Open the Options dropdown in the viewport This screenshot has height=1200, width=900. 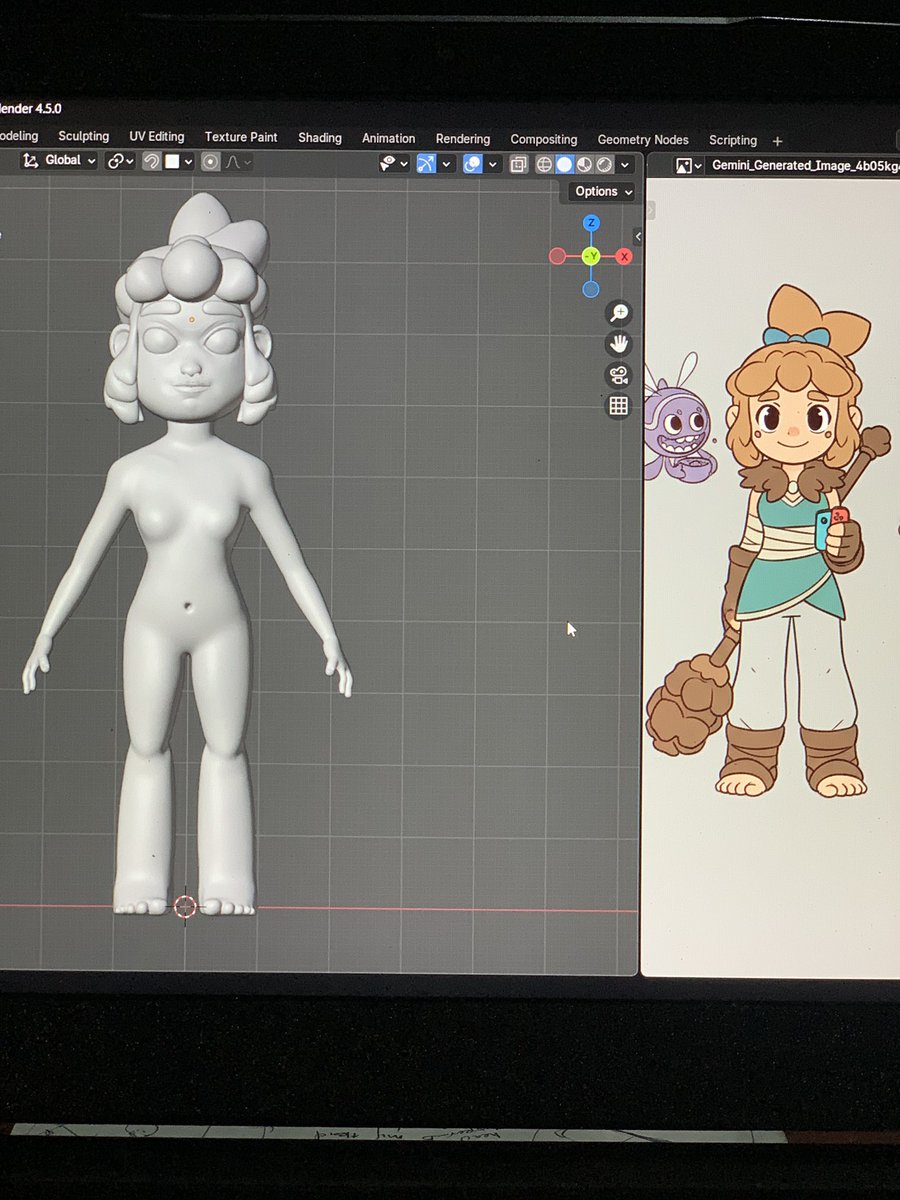[600, 191]
